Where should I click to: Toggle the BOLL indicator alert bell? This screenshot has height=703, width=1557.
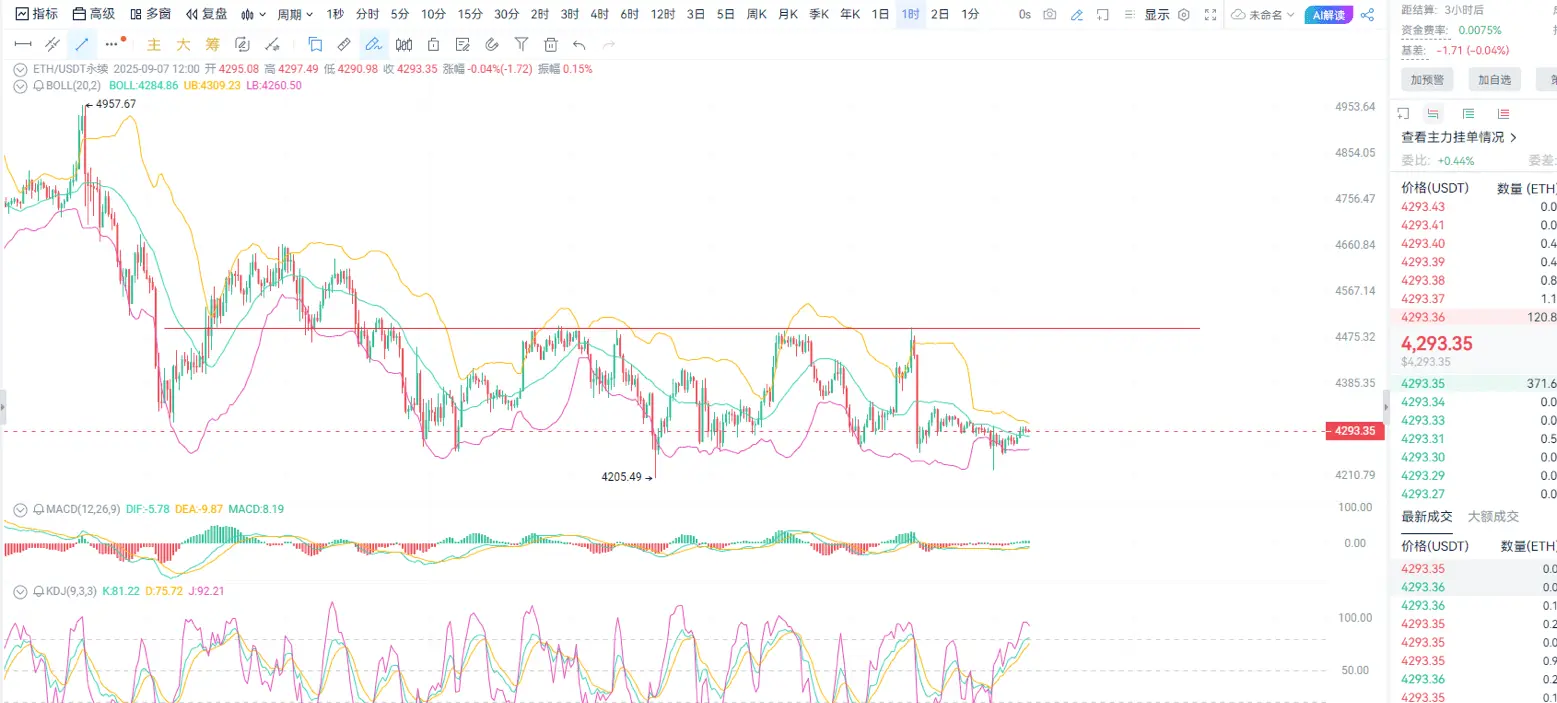pos(39,86)
